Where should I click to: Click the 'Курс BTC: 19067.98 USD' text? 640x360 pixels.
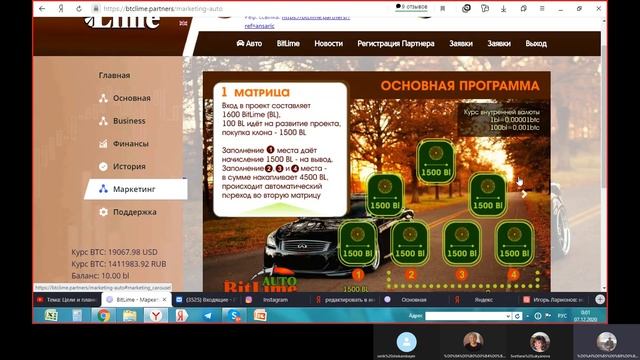tap(114, 252)
